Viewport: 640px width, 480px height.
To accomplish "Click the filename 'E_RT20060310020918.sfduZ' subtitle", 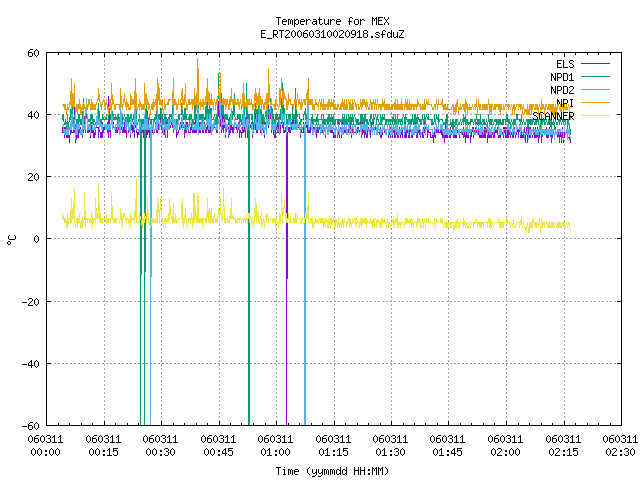I will pyautogui.click(x=332, y=34).
